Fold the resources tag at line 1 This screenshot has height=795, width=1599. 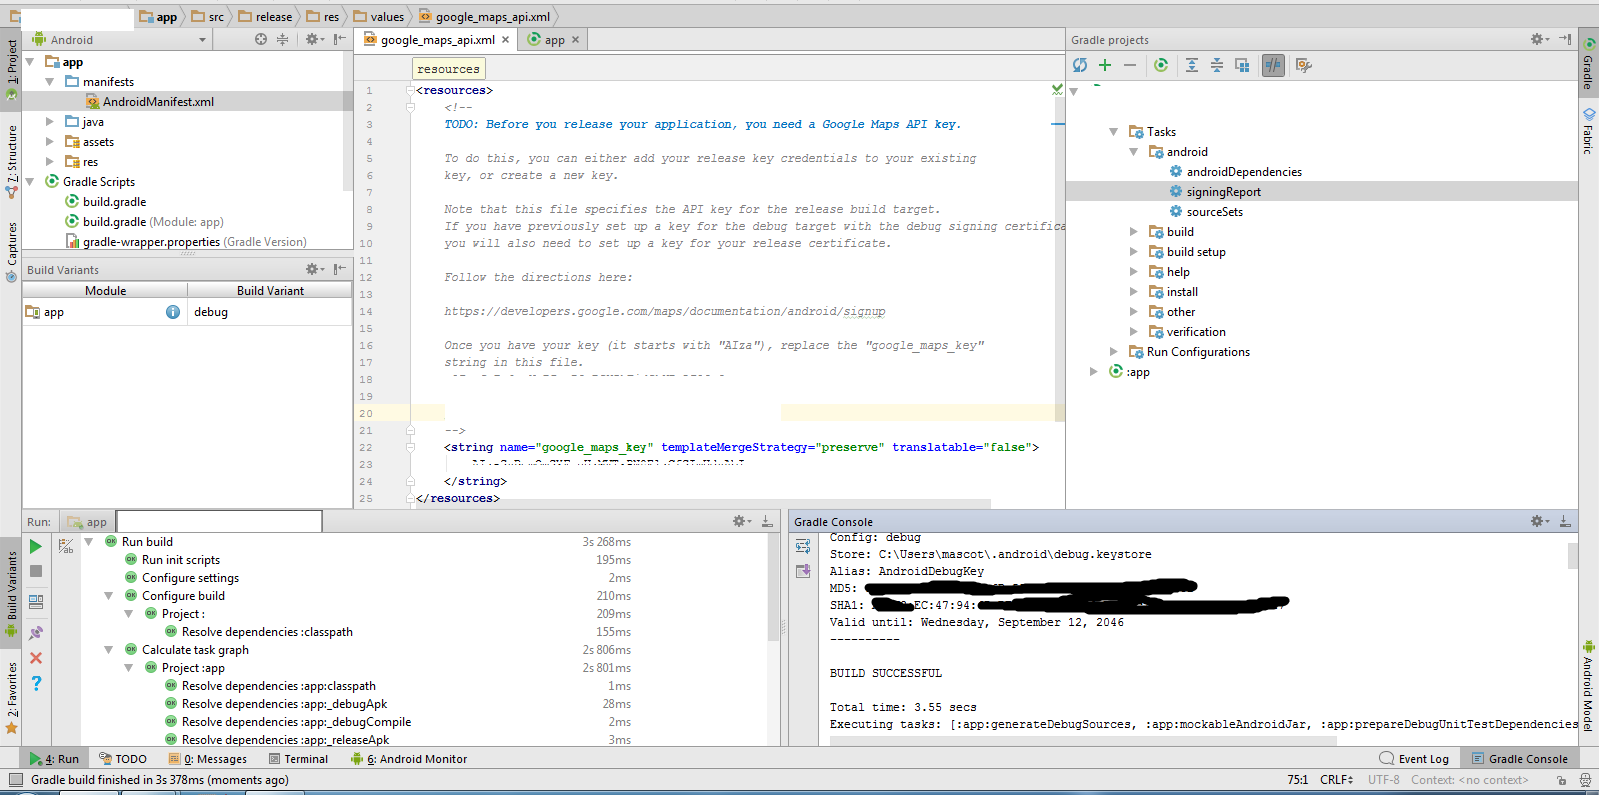410,90
